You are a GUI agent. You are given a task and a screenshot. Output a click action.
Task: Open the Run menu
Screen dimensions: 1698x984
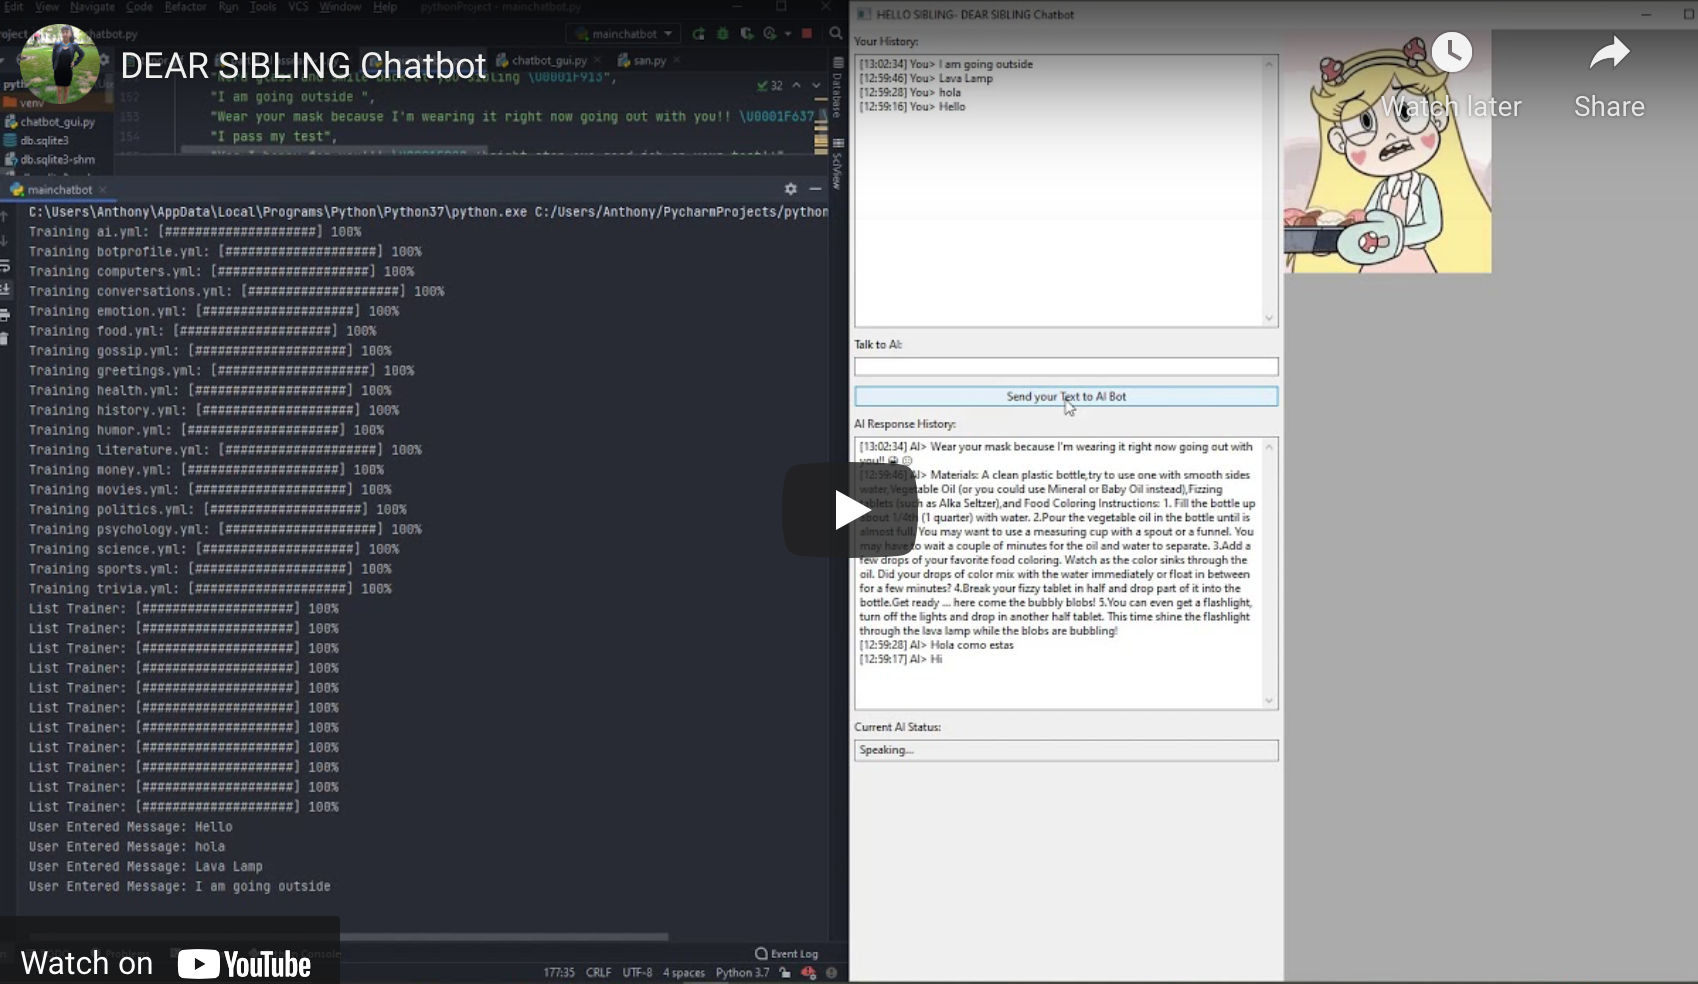229,7
